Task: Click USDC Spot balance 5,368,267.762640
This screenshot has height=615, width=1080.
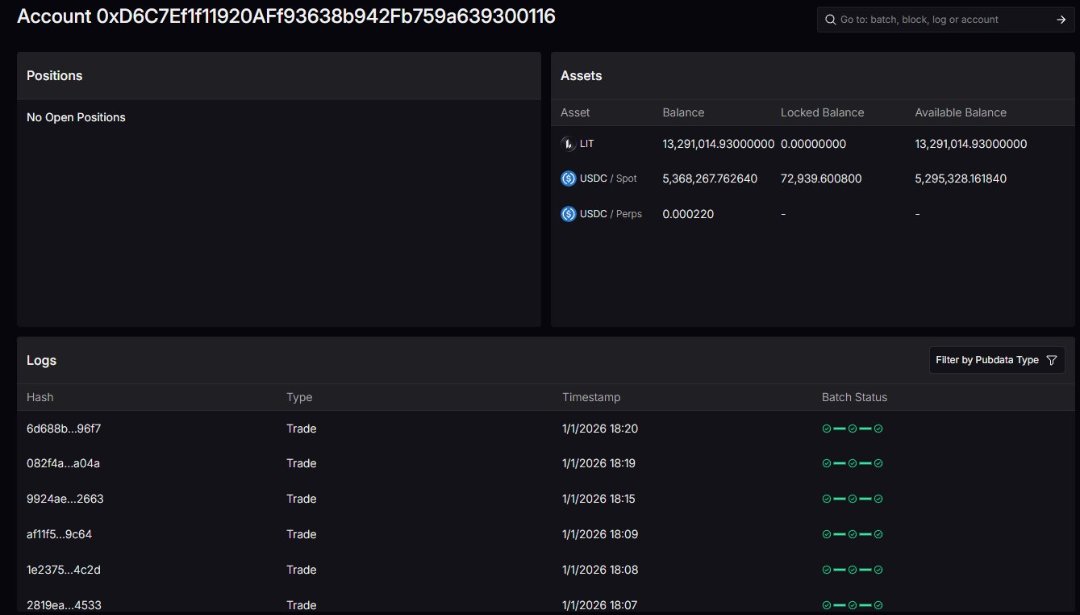Action: [x=710, y=179]
